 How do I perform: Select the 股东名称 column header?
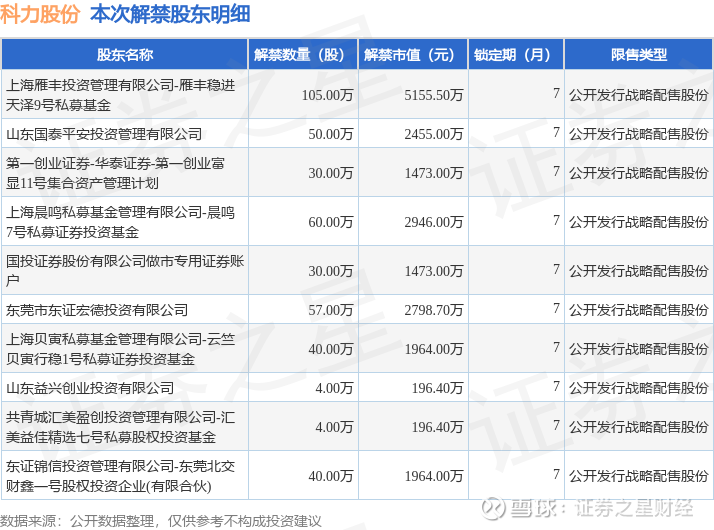[x=125, y=55]
